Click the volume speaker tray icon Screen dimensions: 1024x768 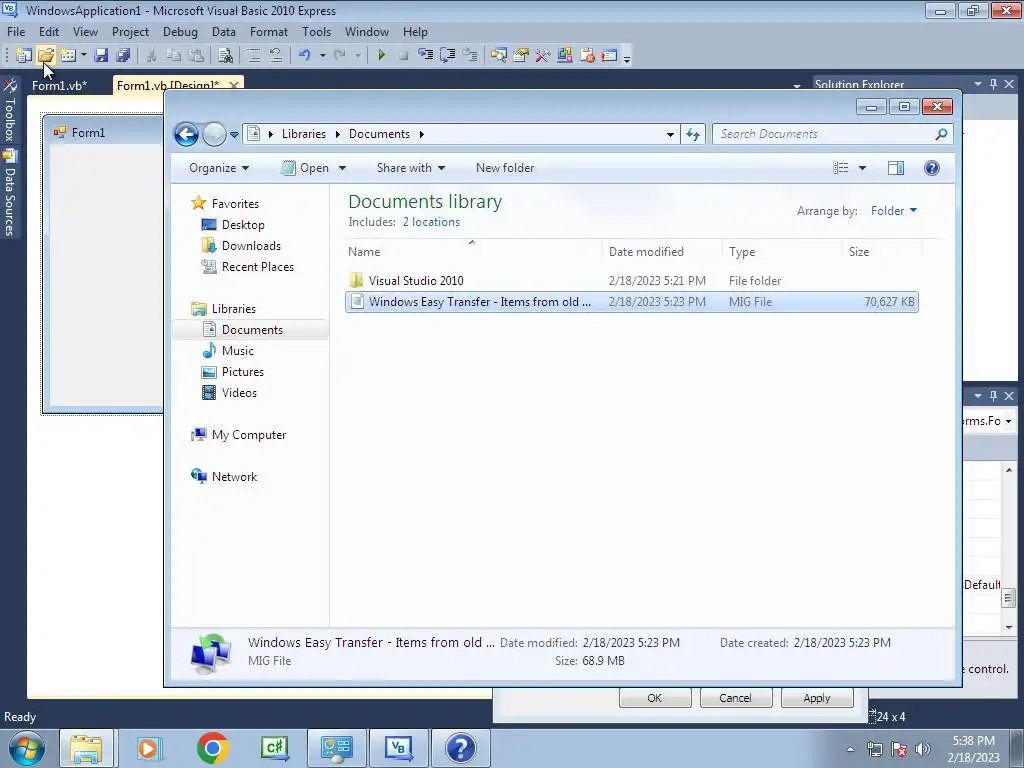923,748
